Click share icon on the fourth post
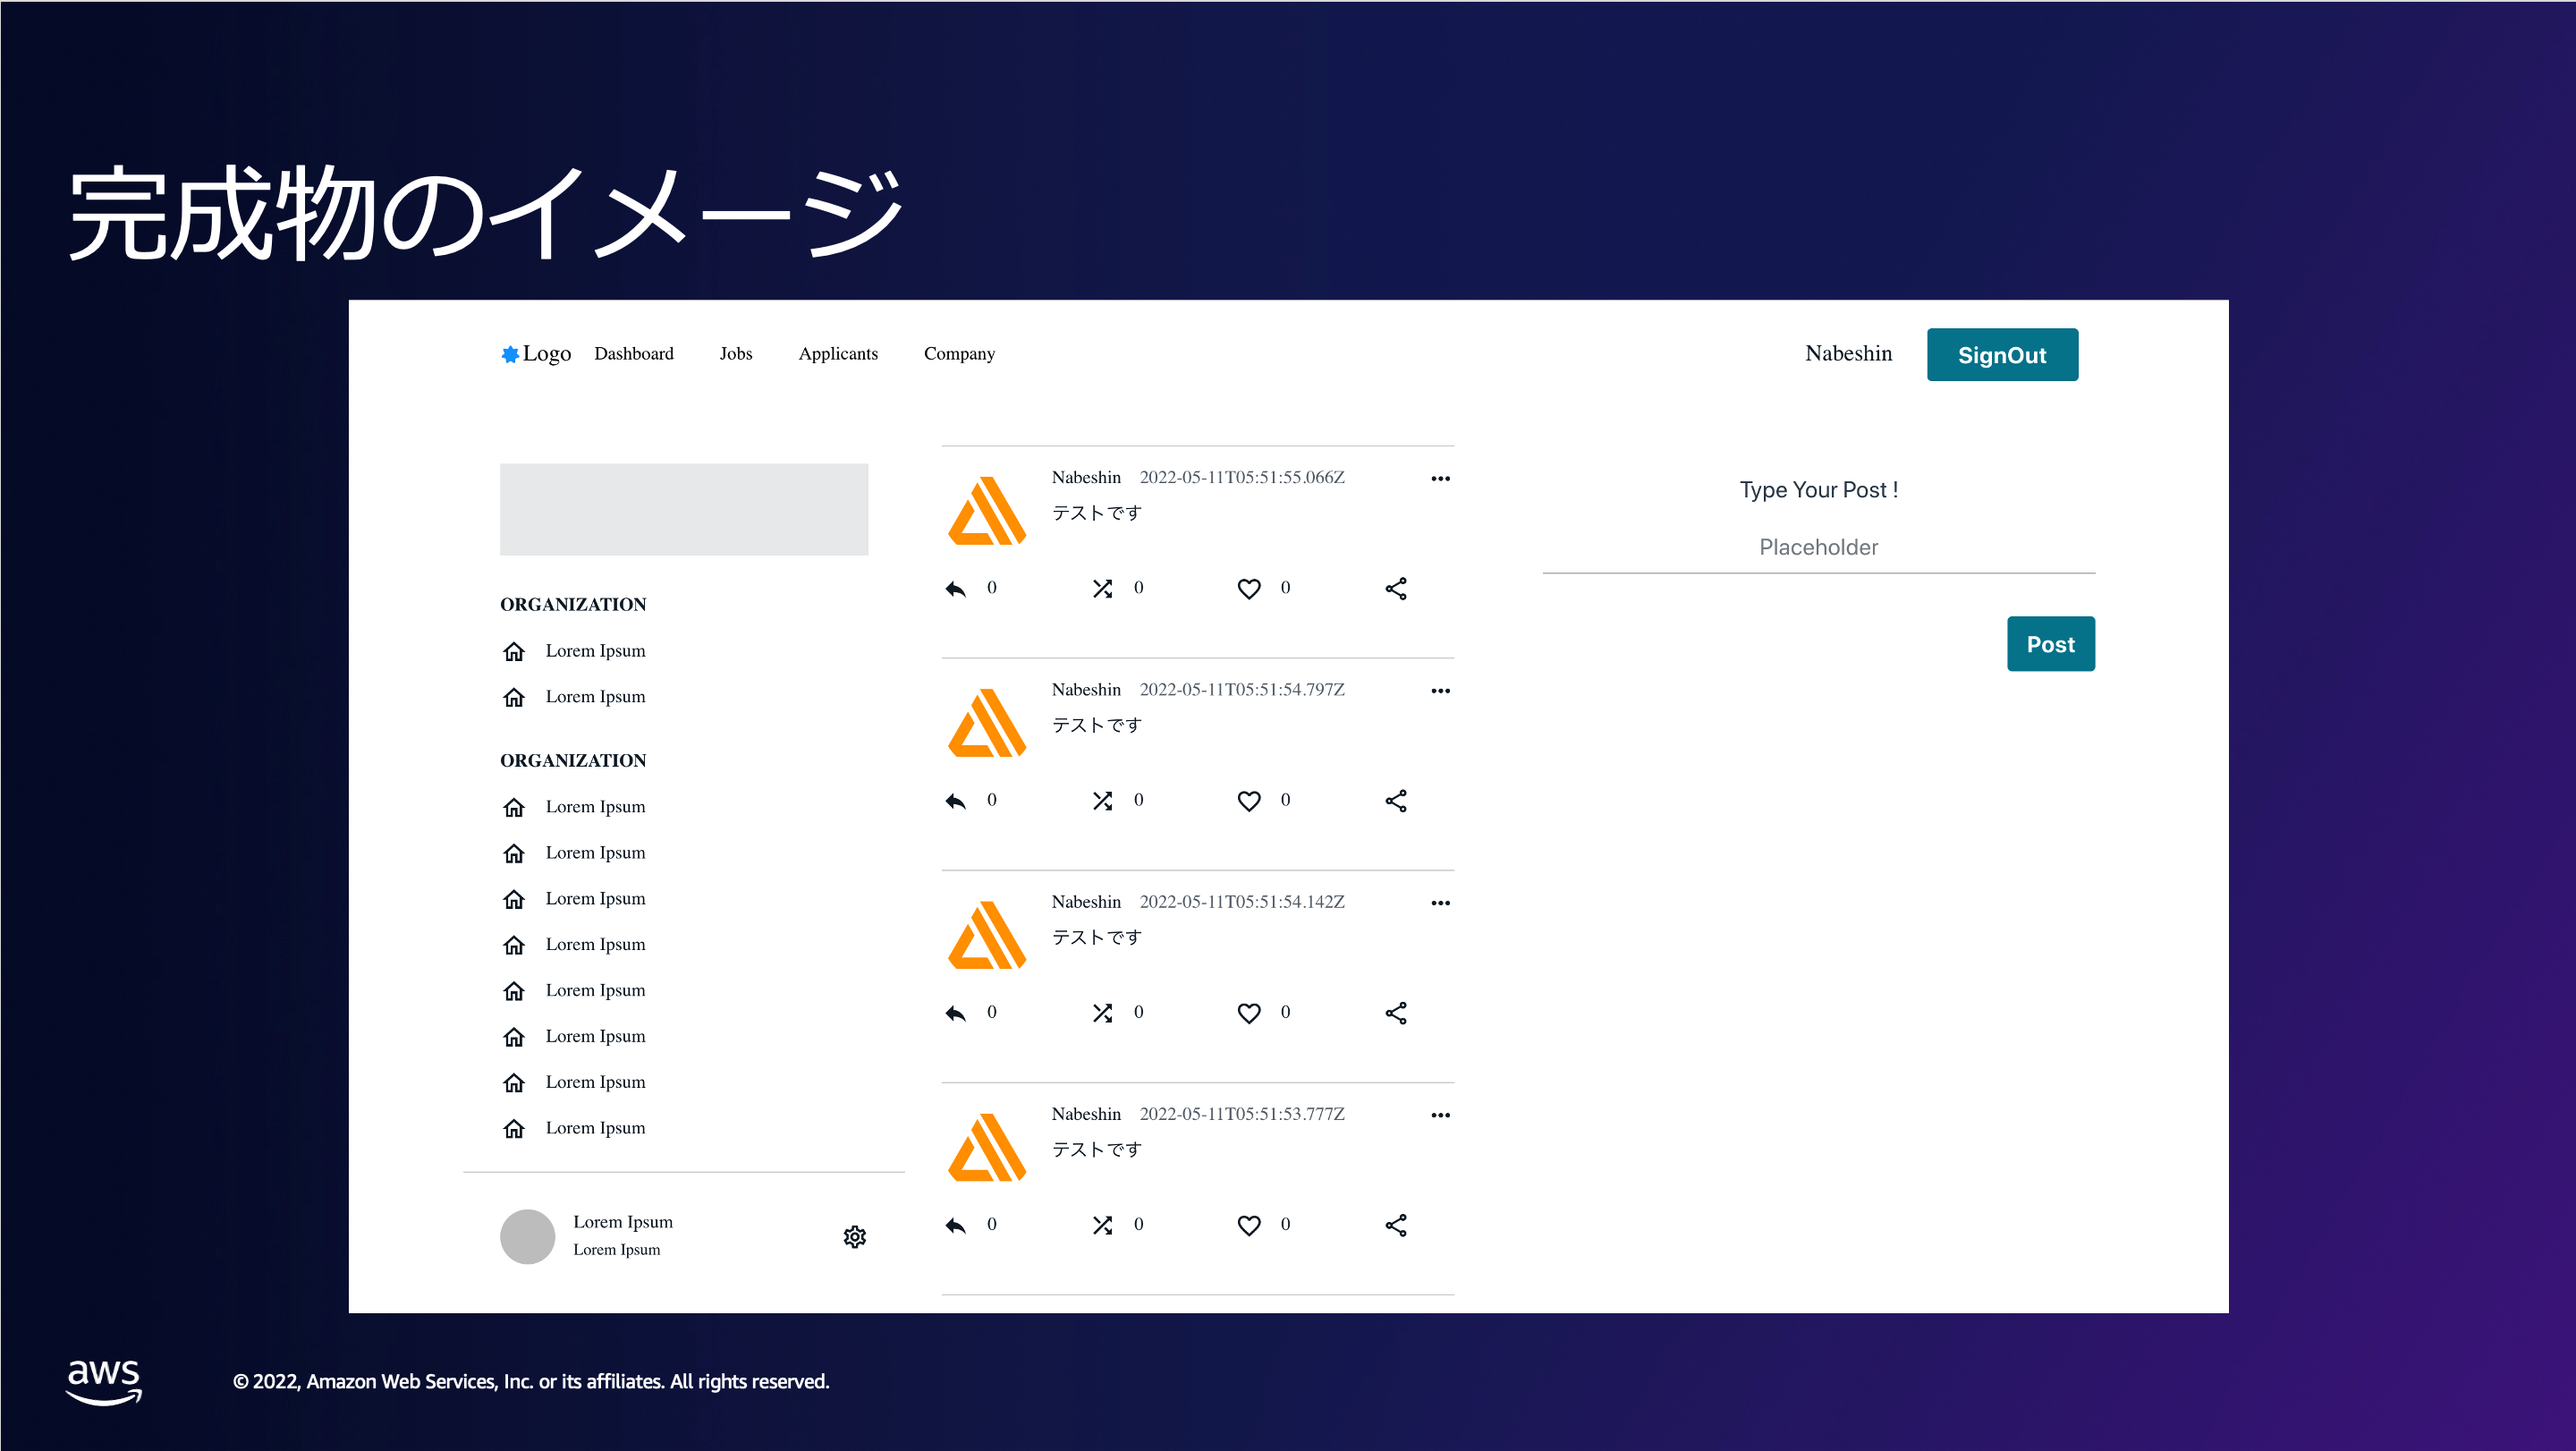 pyautogui.click(x=1396, y=1225)
